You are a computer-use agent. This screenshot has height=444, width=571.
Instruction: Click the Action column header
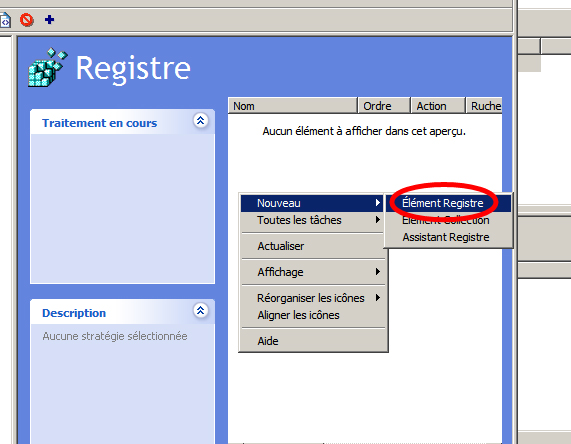[x=438, y=106]
